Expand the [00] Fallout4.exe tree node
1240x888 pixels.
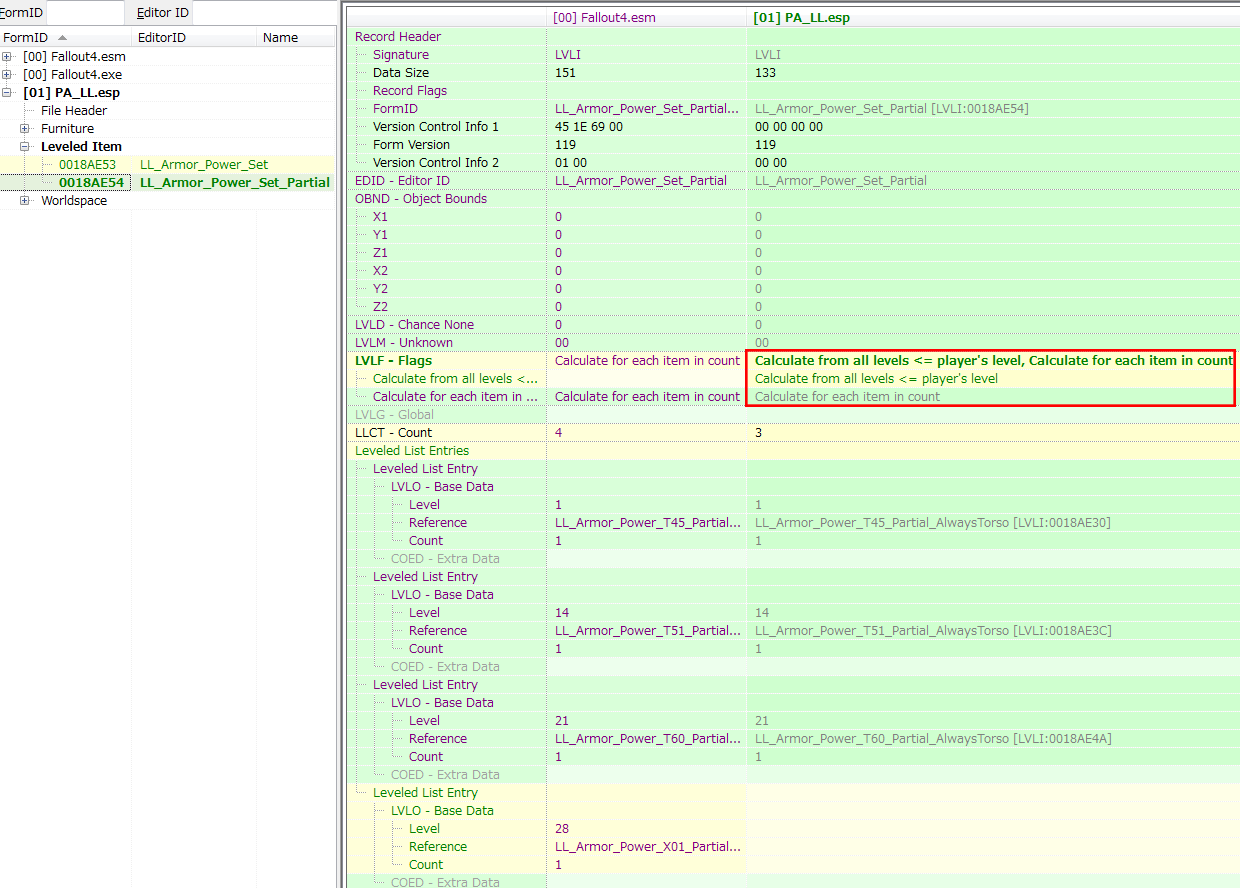point(7,74)
